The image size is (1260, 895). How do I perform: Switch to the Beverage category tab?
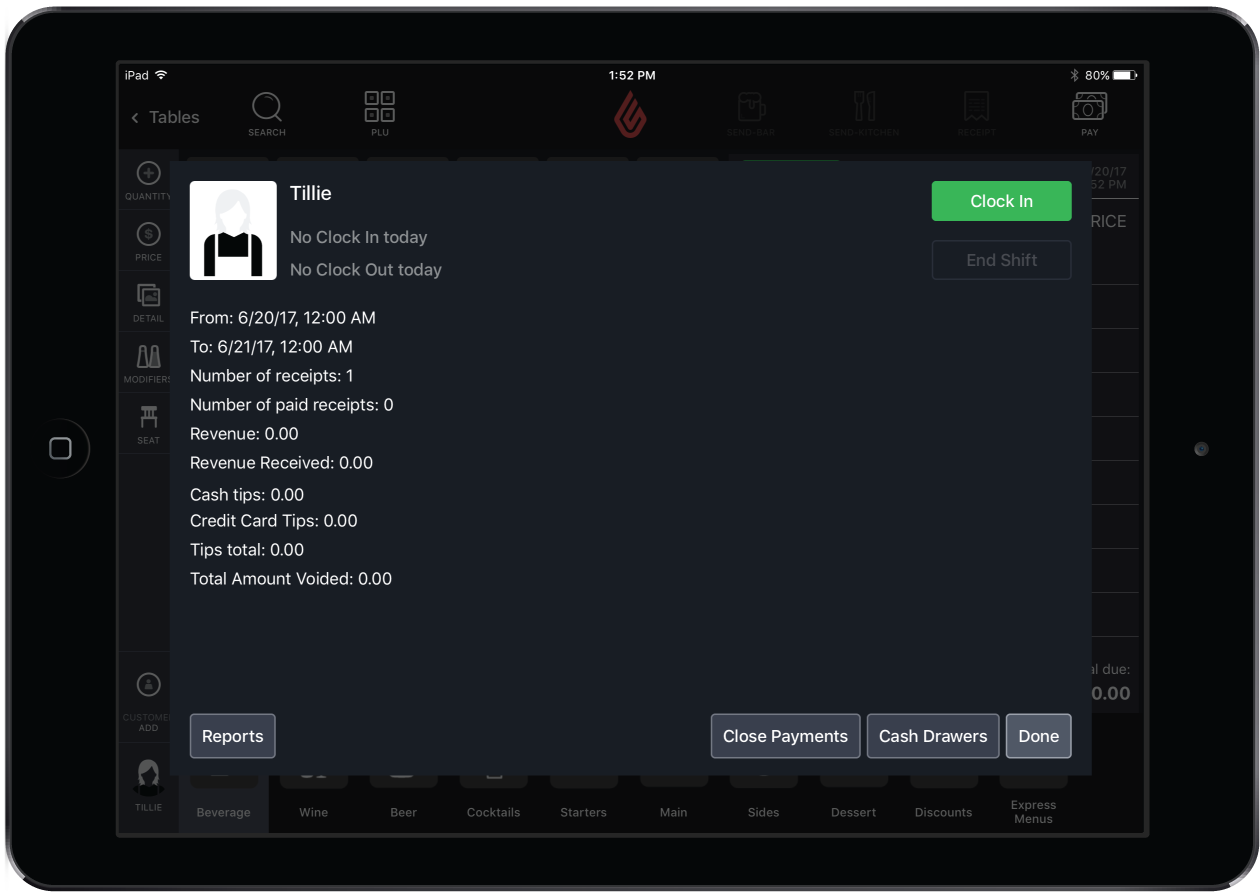point(223,811)
